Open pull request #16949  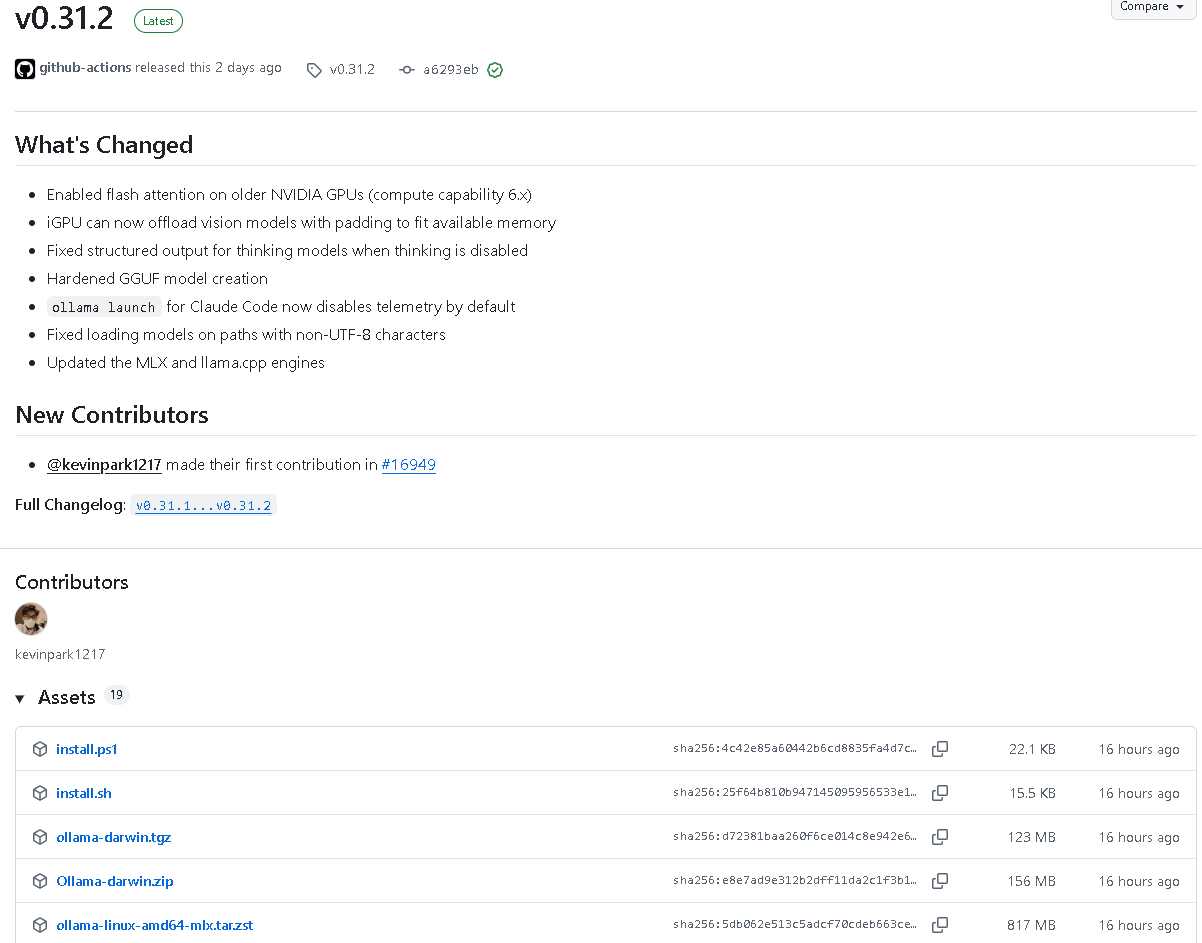click(409, 465)
